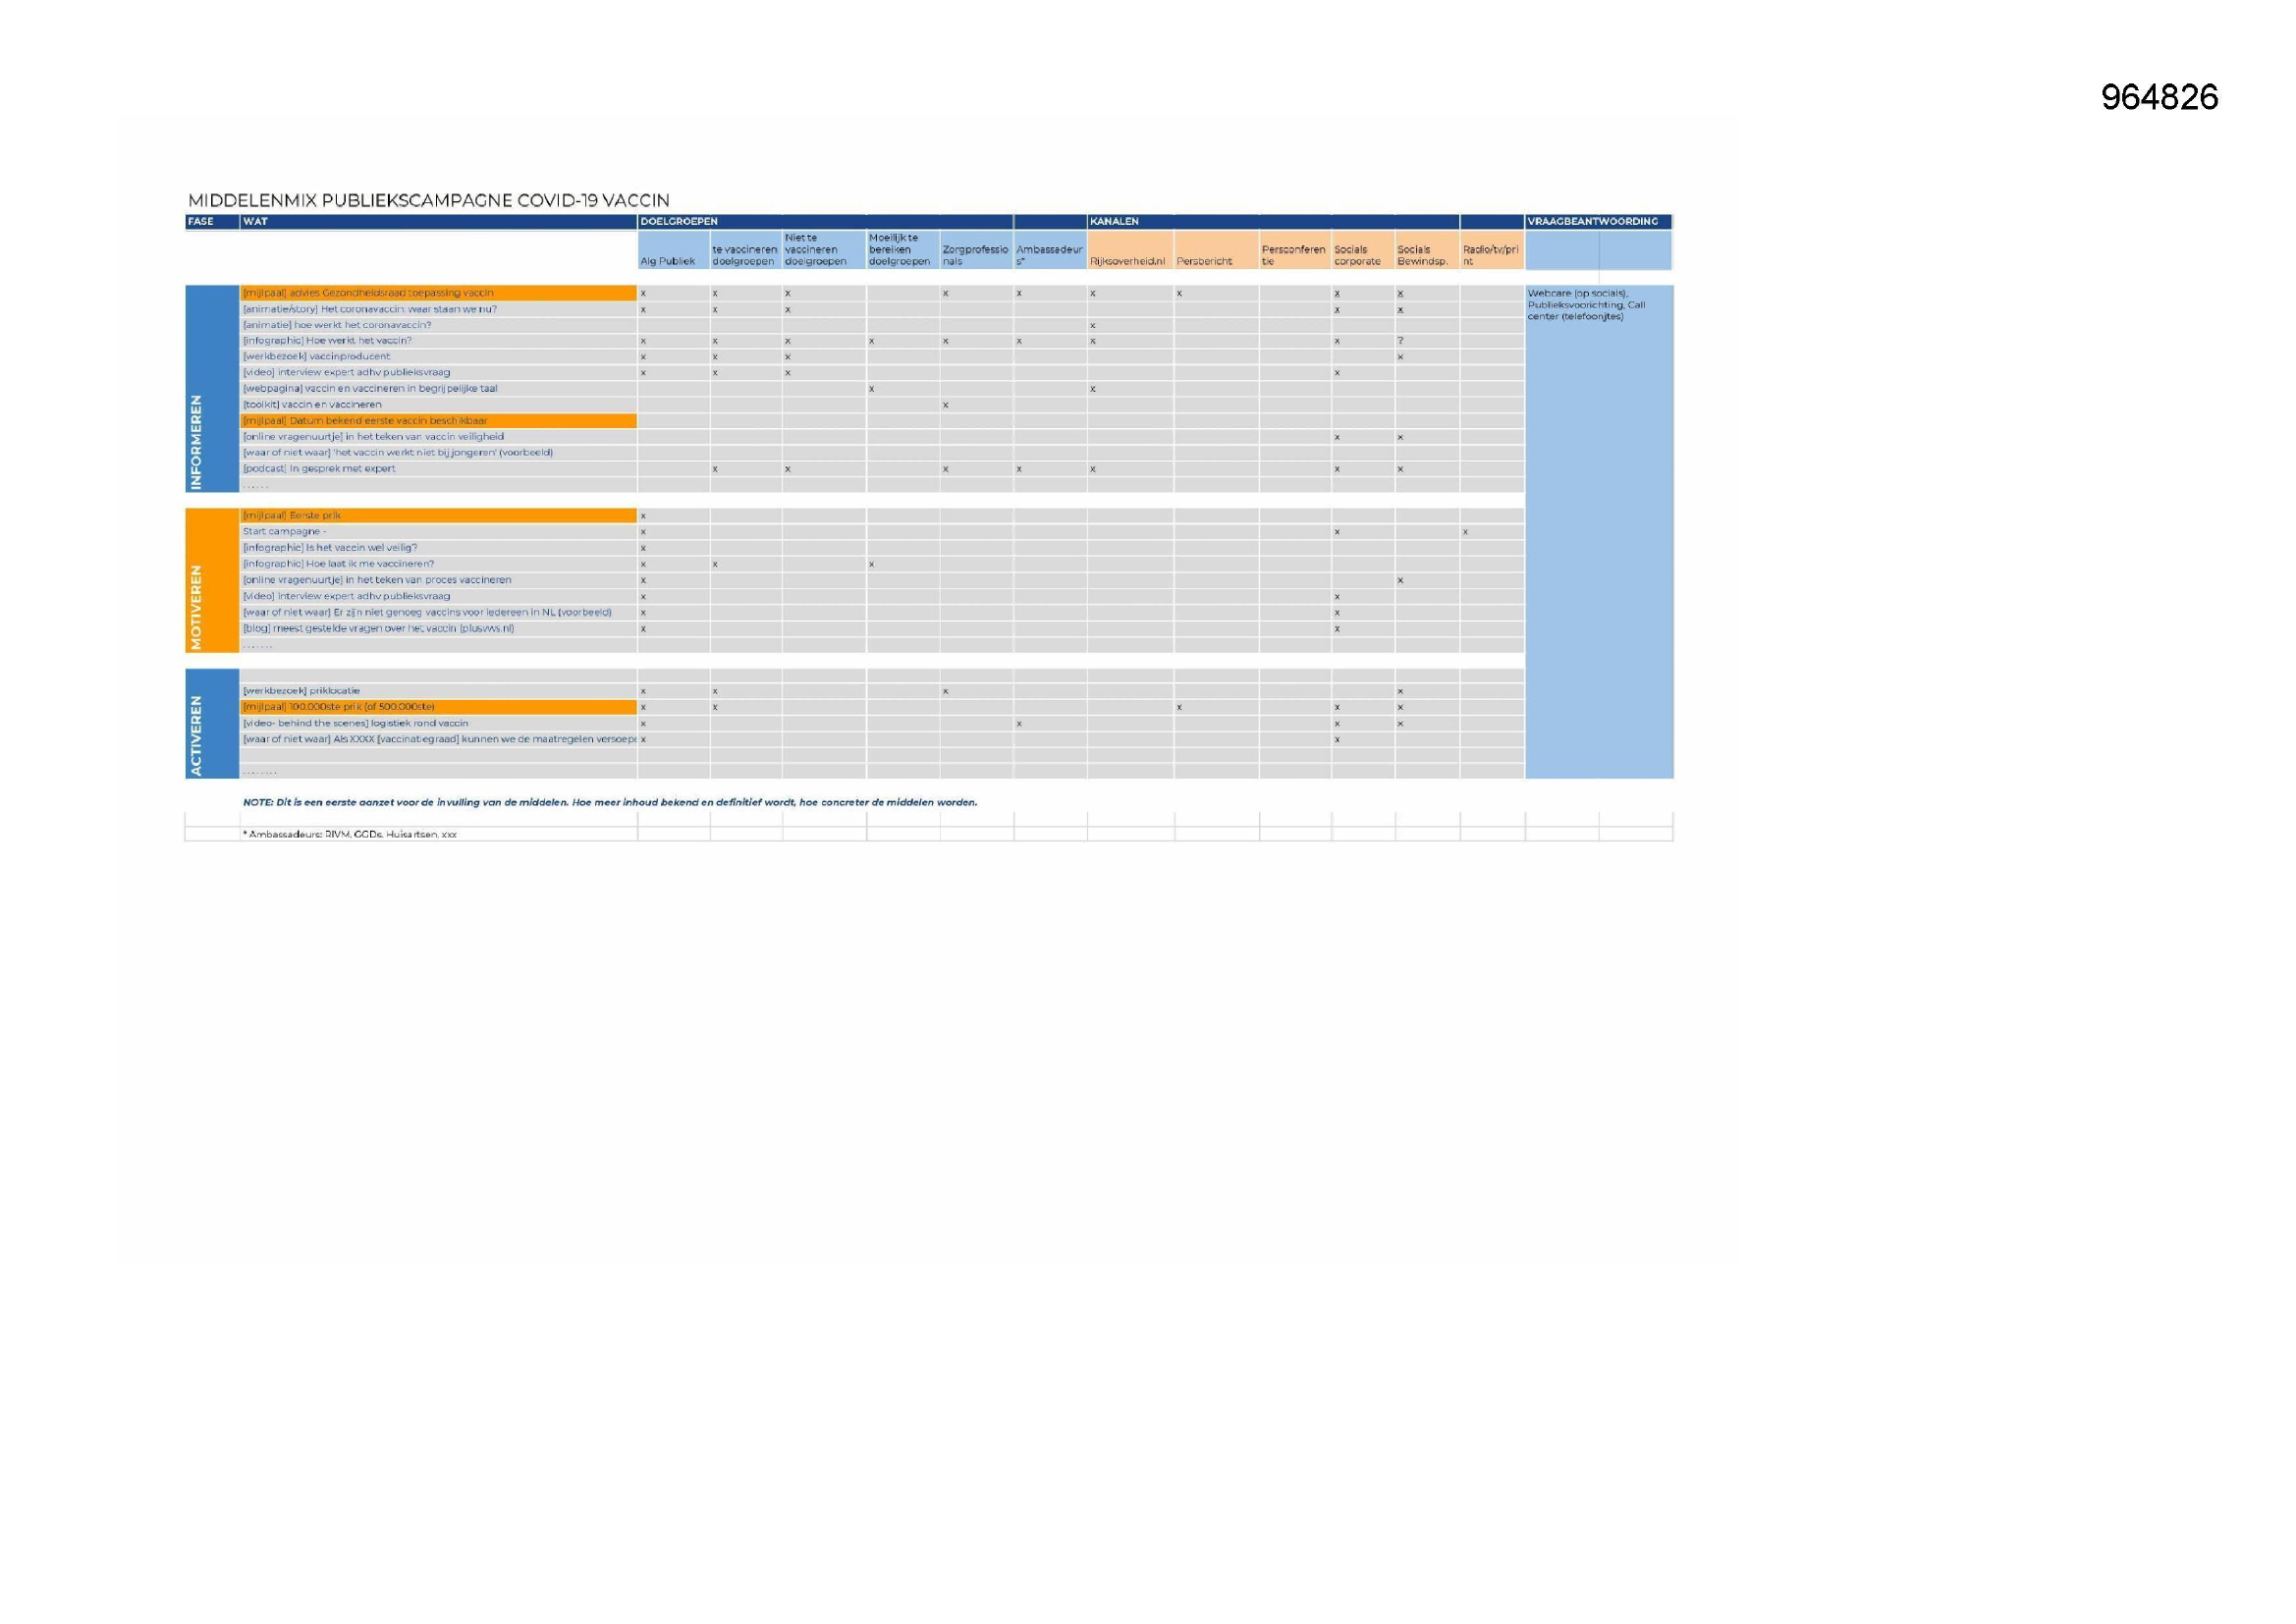Click the 'Rijksoverheid.nl' column header
The image size is (2296, 1624).
[1130, 250]
